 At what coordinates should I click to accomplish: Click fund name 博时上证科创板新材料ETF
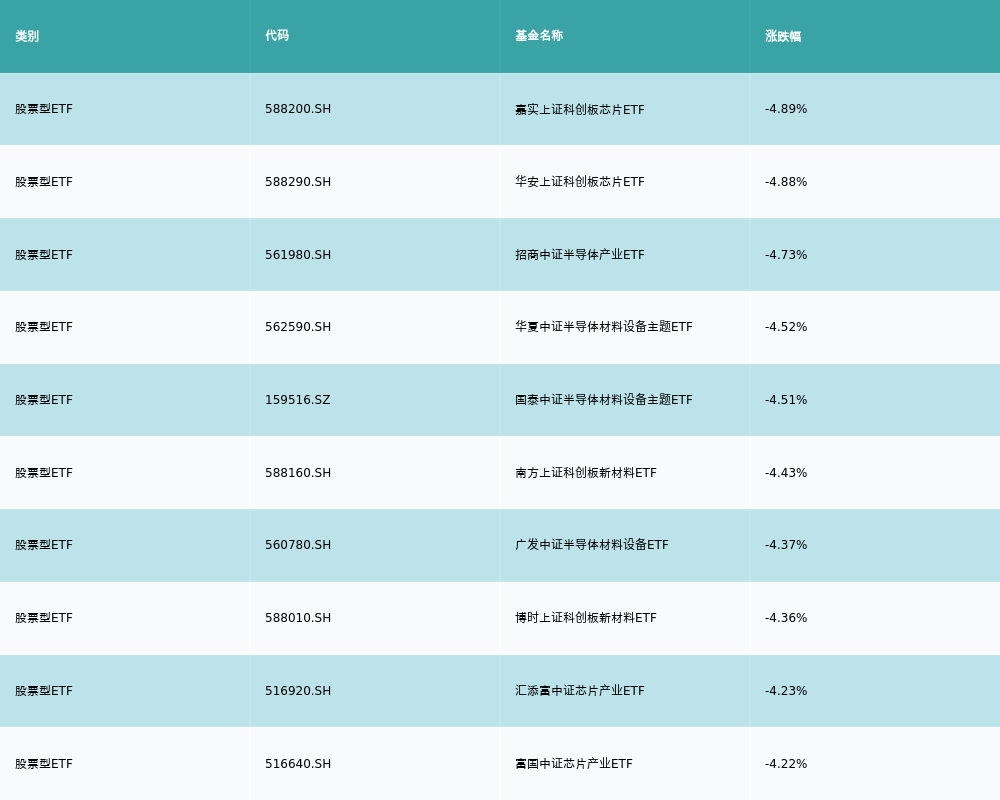click(x=585, y=618)
